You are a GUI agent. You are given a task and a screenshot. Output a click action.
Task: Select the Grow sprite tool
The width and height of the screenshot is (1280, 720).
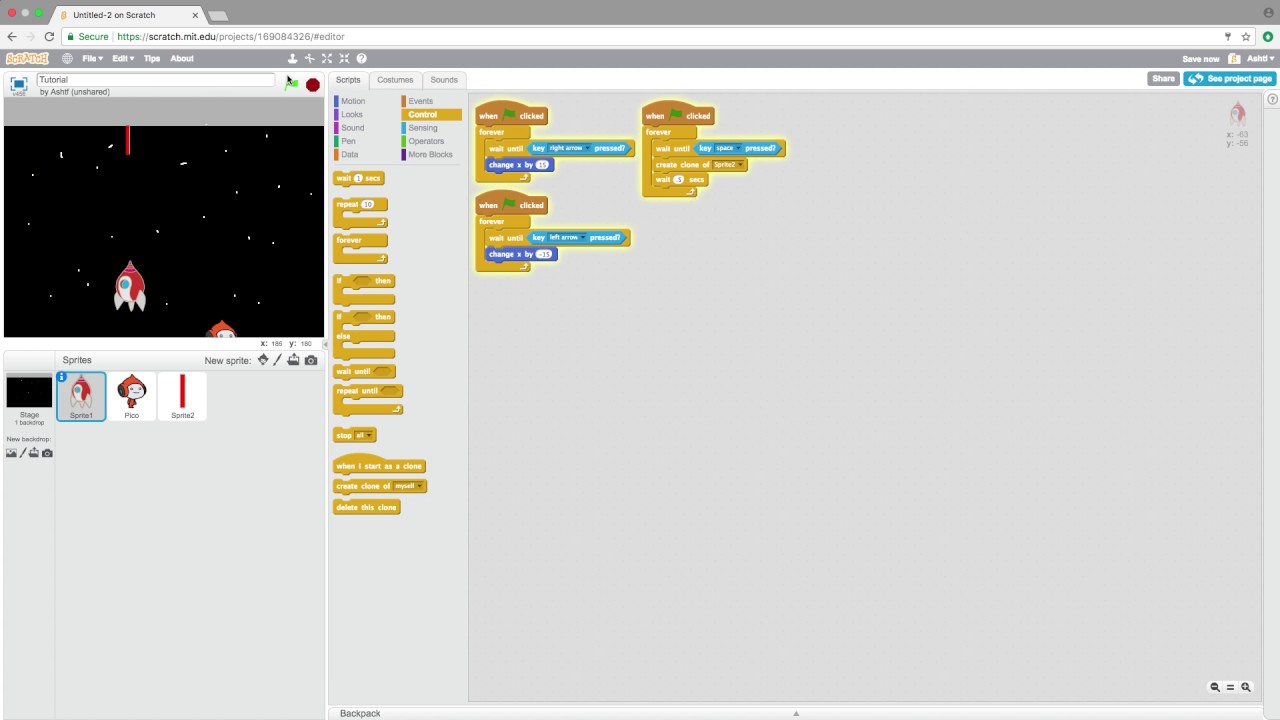point(327,59)
